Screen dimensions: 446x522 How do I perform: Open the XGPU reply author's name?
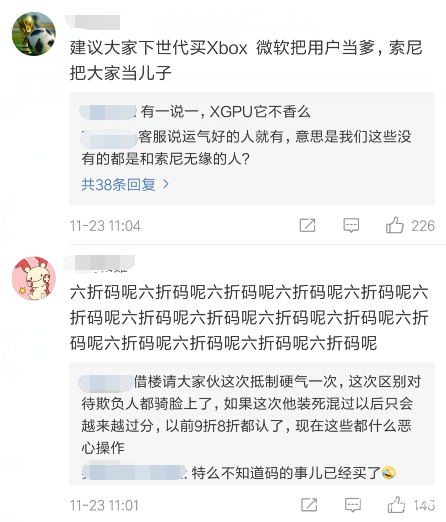[x=107, y=112]
